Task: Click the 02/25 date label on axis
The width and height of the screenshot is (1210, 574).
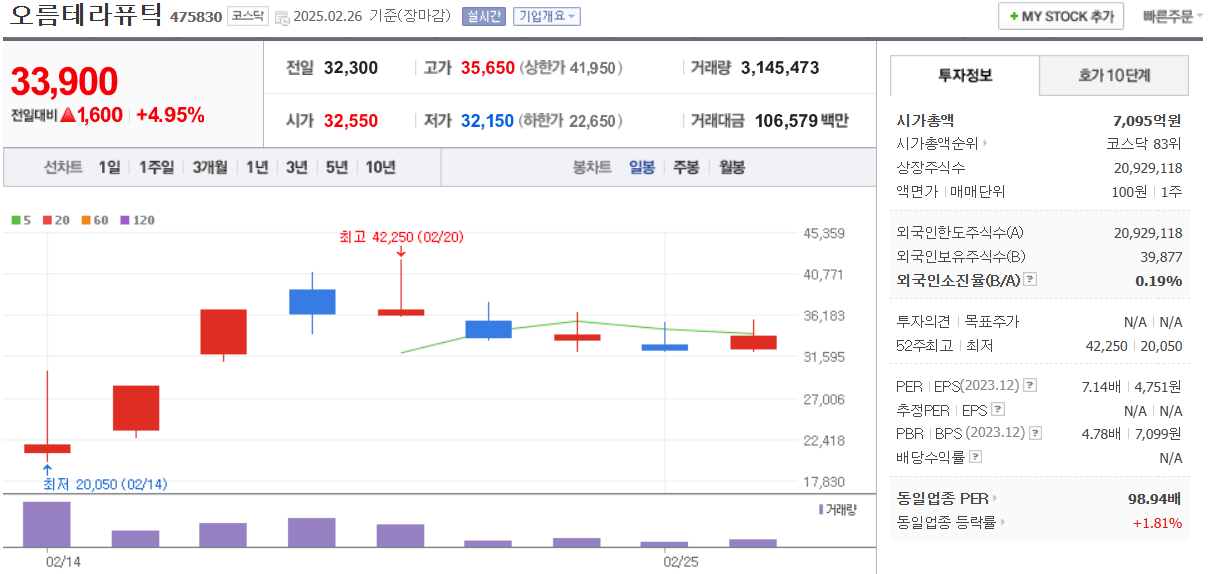Action: (x=681, y=562)
